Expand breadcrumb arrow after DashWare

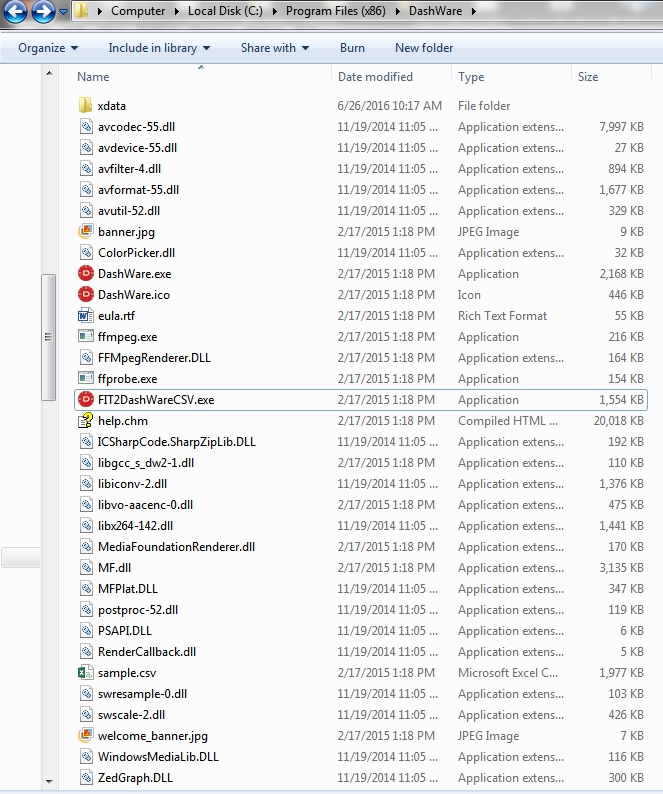[474, 11]
